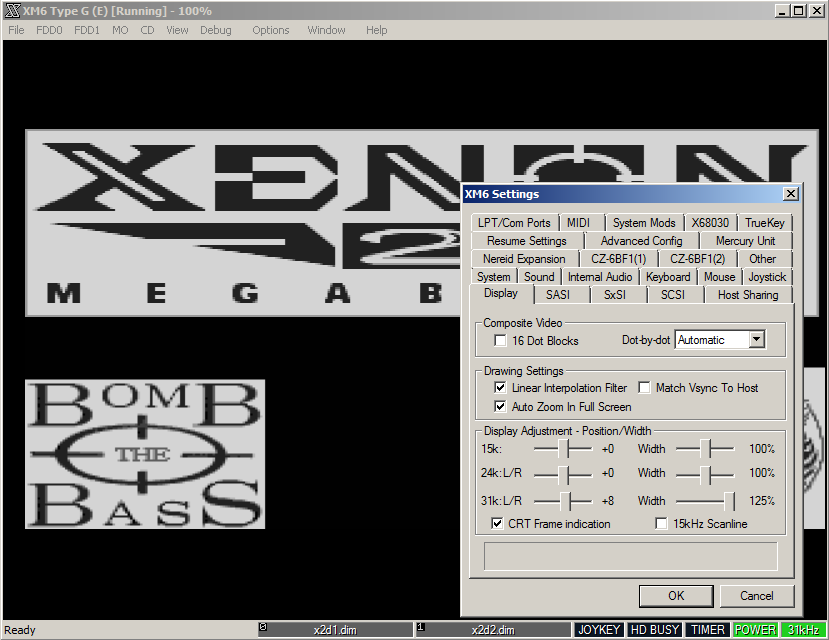829x640 pixels.
Task: Click the XM6 application icon in title bar
Action: click(13, 11)
